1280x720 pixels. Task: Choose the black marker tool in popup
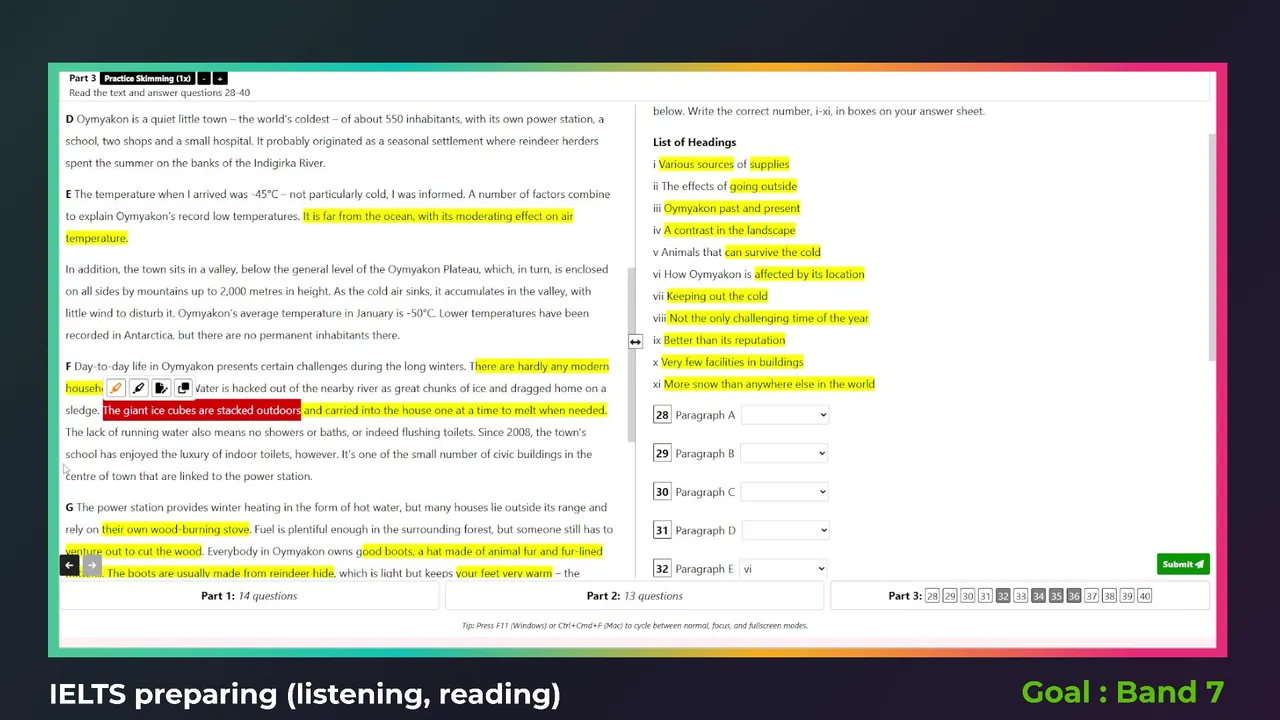tap(139, 388)
